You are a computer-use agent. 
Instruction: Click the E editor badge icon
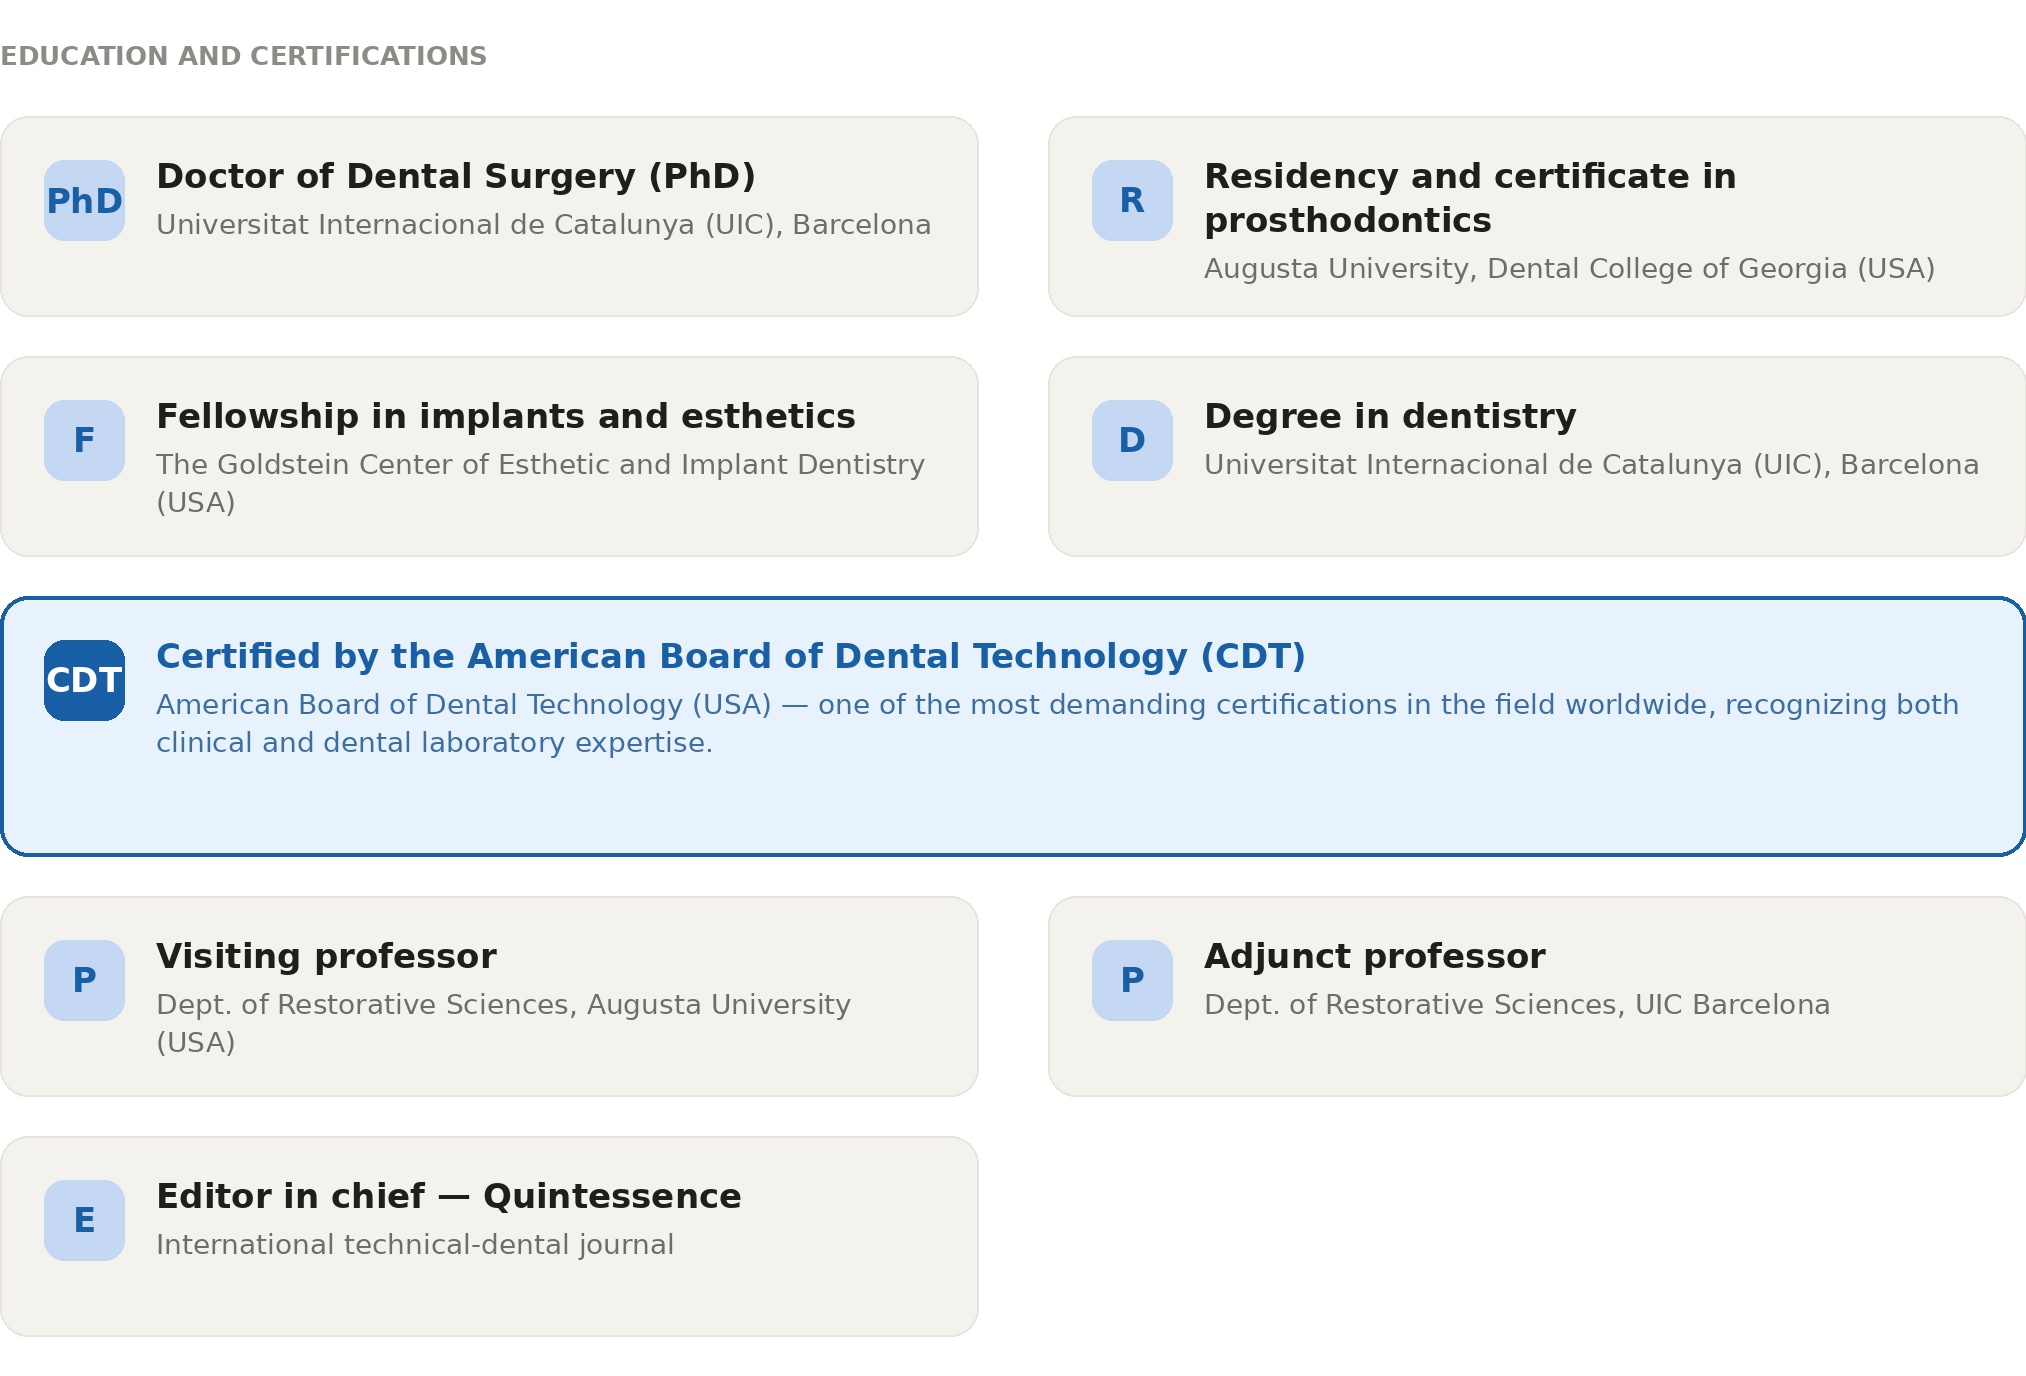(84, 1220)
